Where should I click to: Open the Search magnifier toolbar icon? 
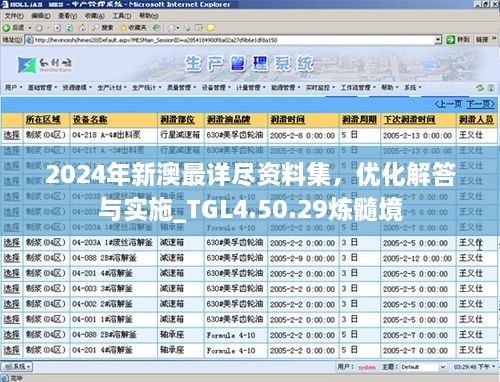tap(96, 28)
